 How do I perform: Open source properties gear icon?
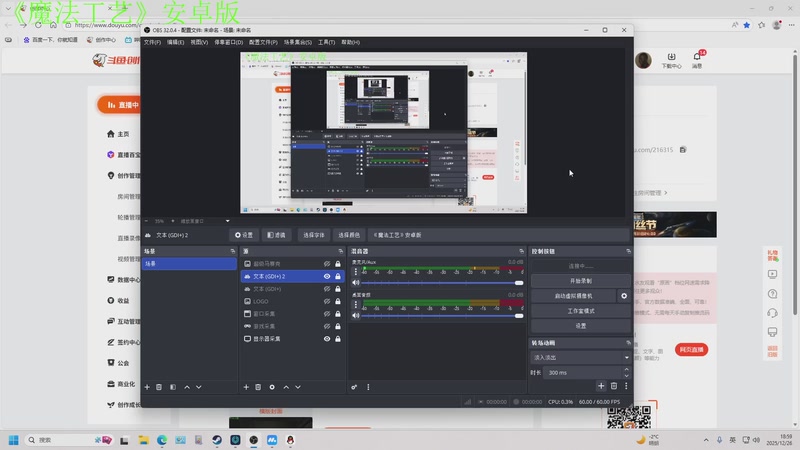click(x=272, y=387)
